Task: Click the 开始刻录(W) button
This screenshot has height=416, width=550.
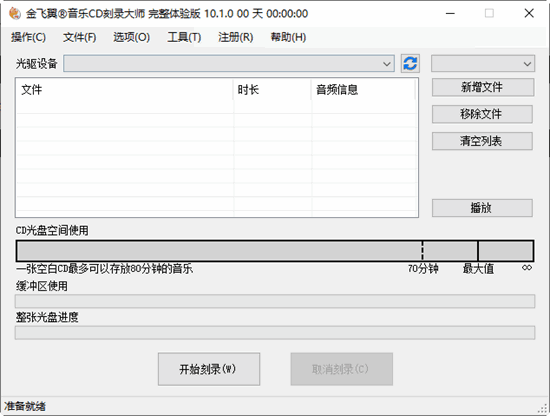Action: pos(209,369)
